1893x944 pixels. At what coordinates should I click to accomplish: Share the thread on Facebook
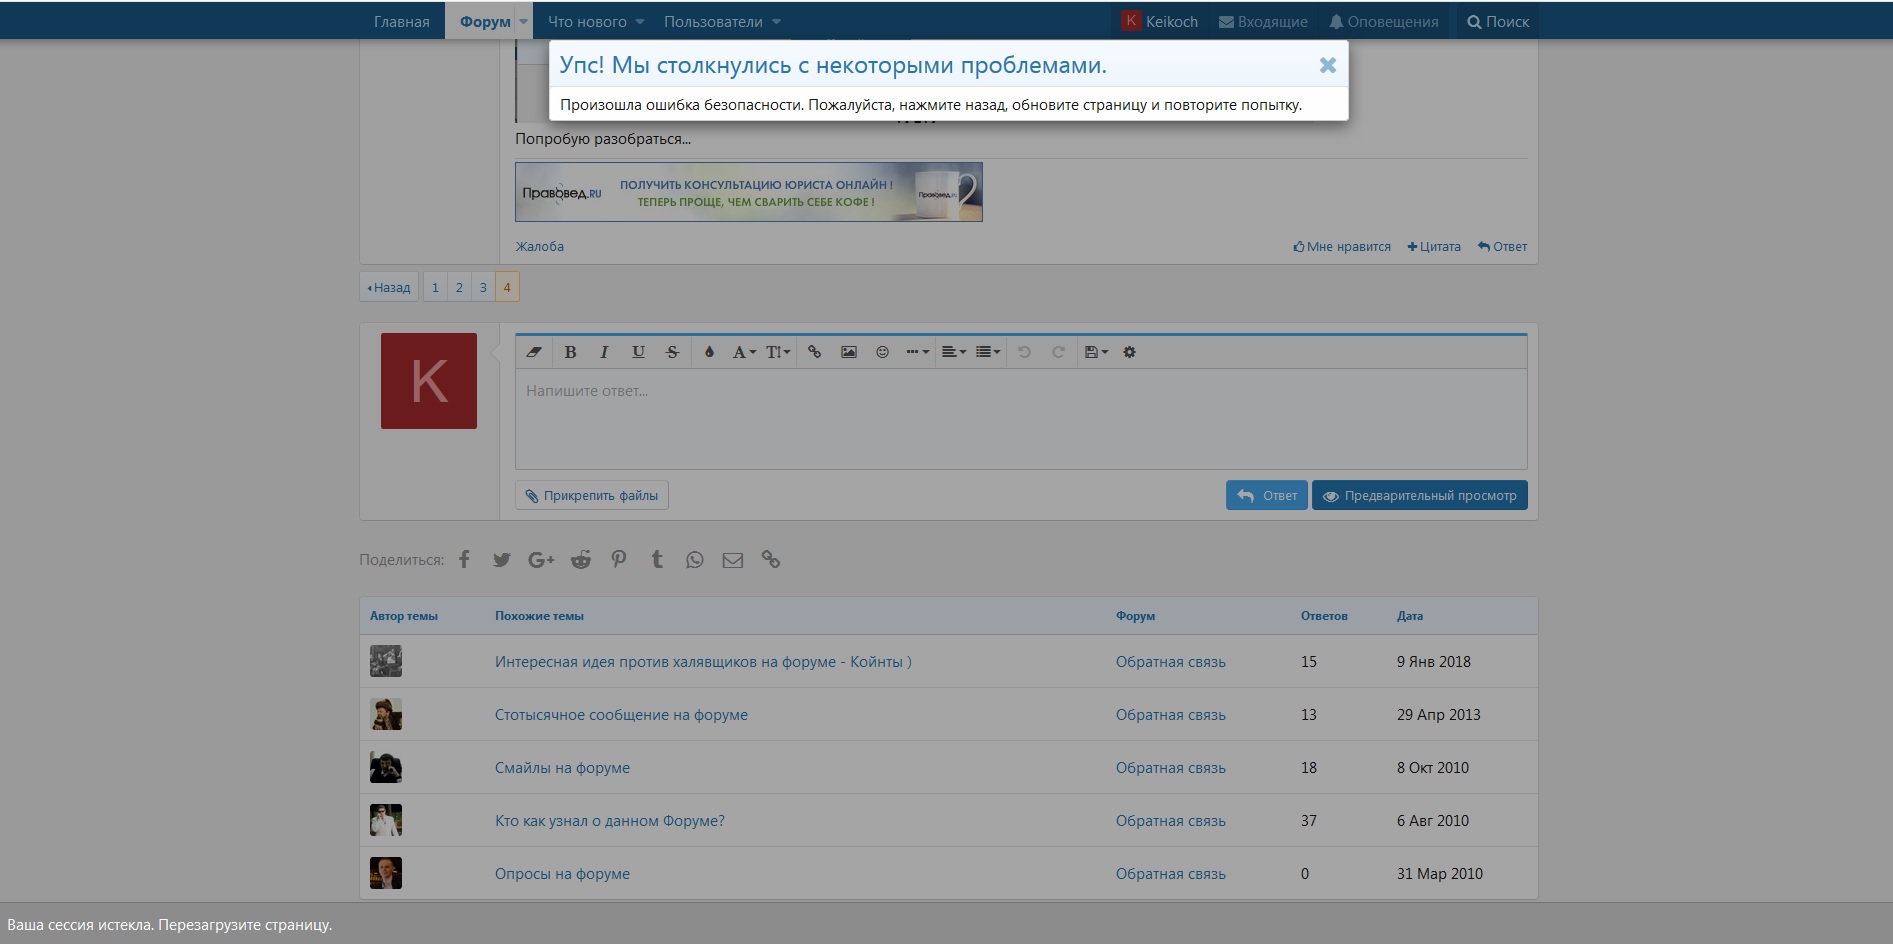[x=464, y=560]
